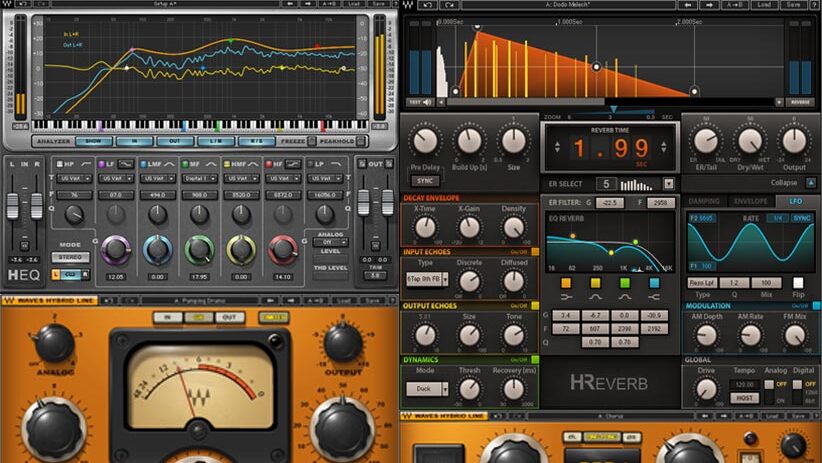Image resolution: width=822 pixels, height=463 pixels.
Task: Click the cyan EQ Reverb band square
Action: pos(654,283)
